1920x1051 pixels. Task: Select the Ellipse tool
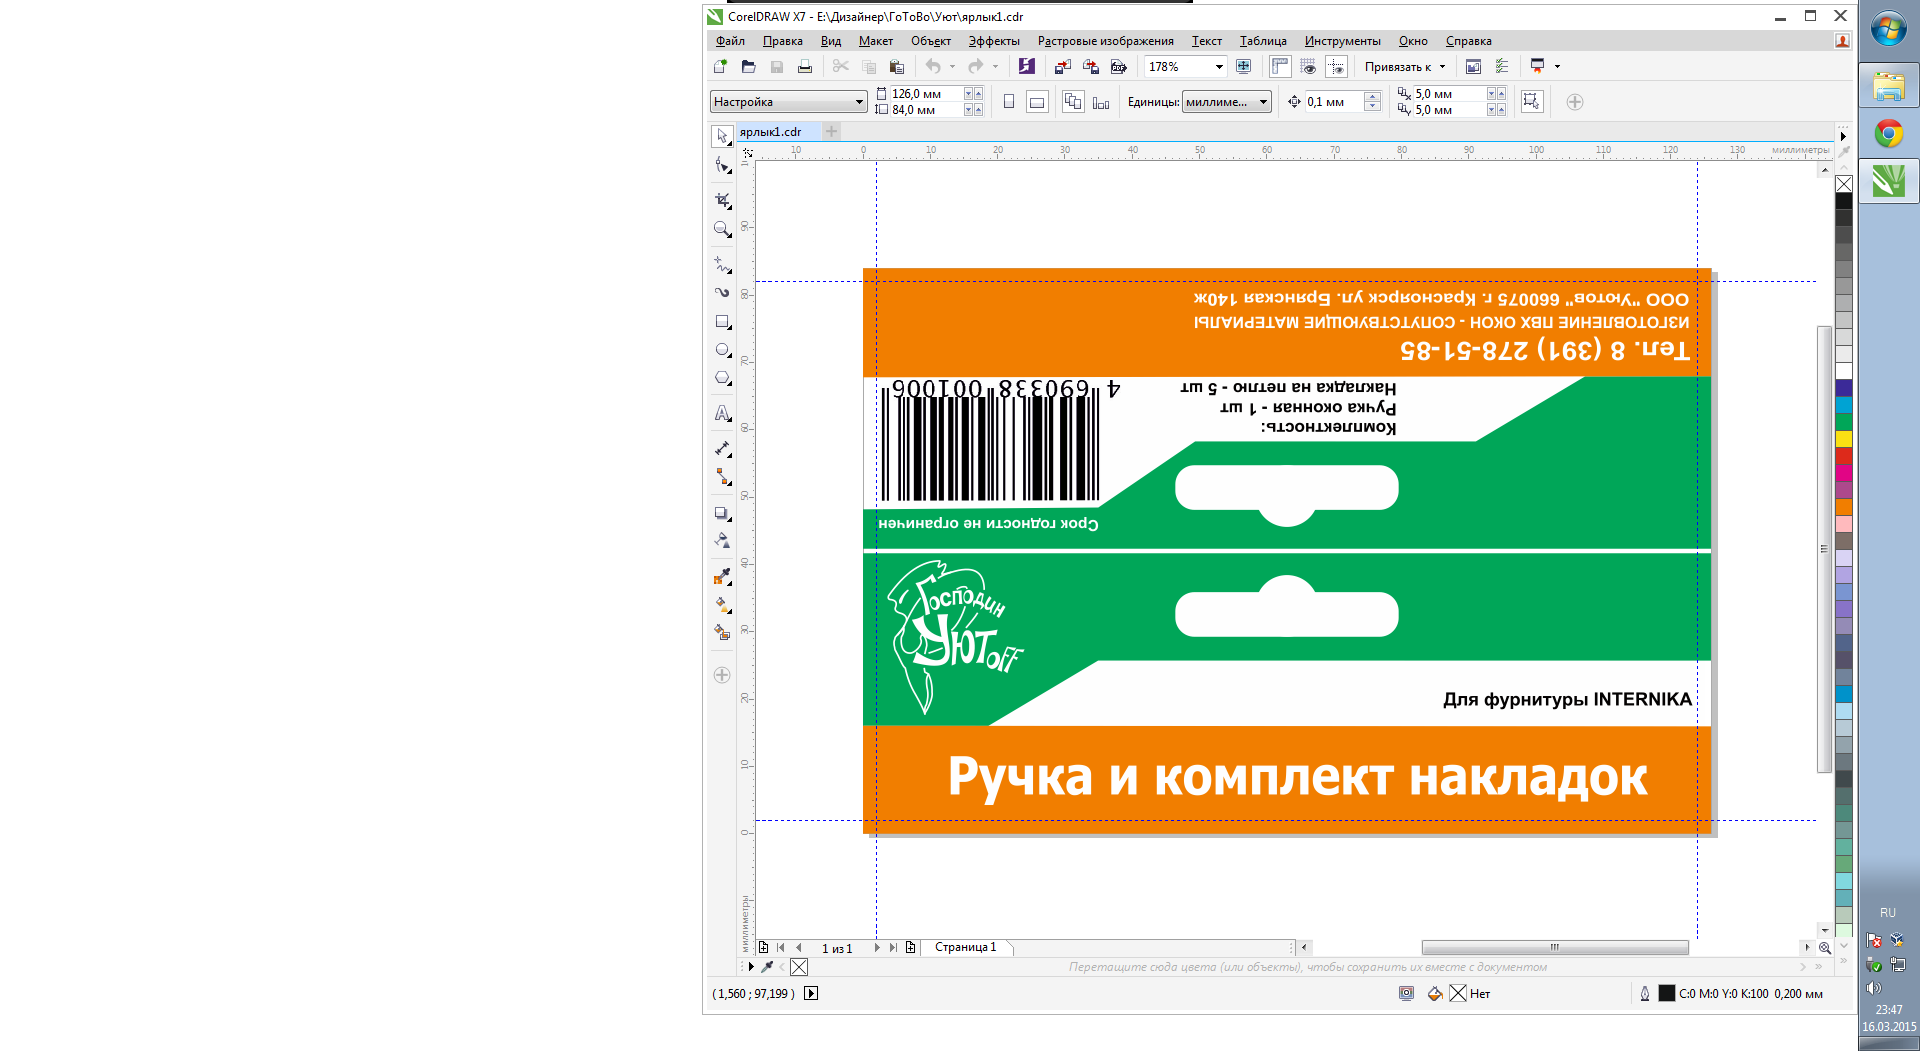pos(722,350)
